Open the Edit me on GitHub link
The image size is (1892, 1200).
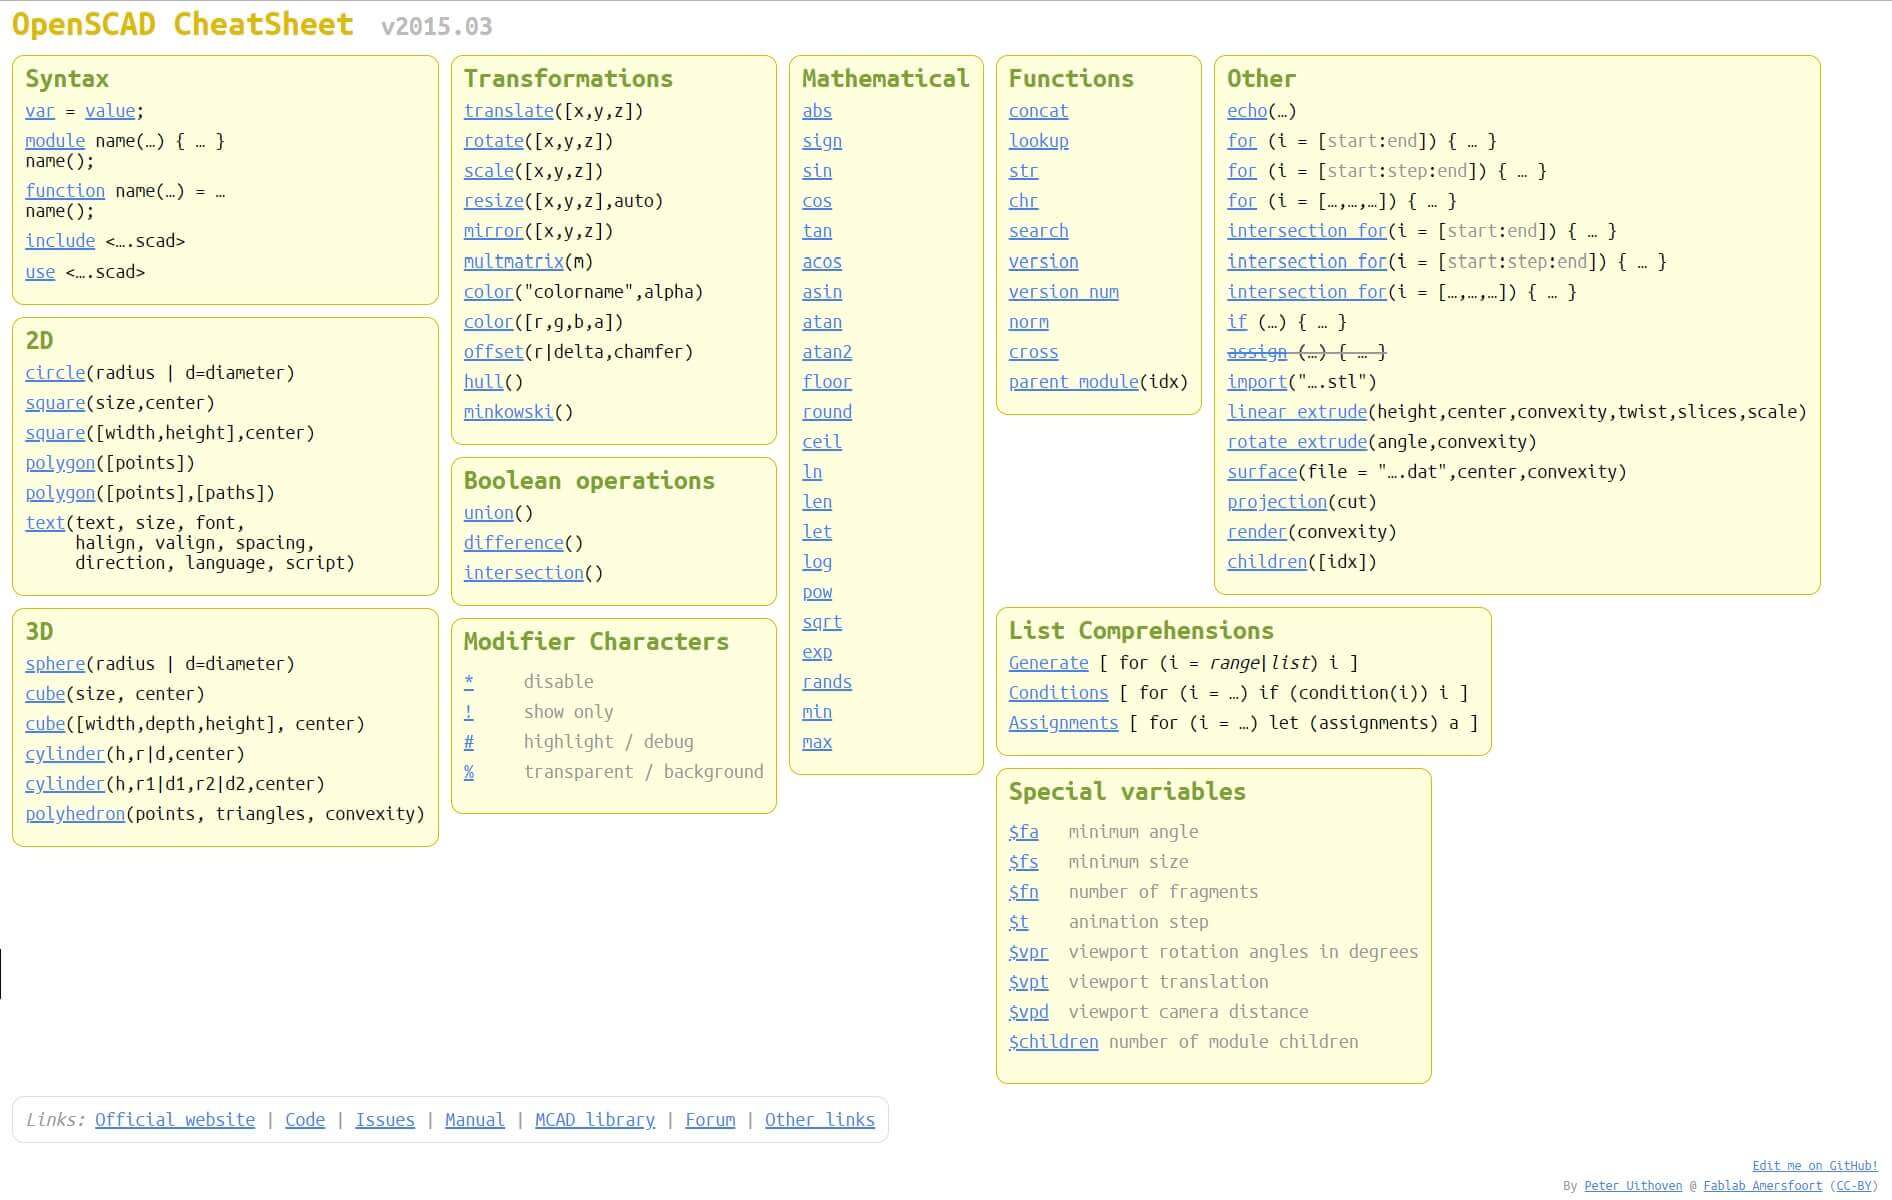pyautogui.click(x=1814, y=1166)
